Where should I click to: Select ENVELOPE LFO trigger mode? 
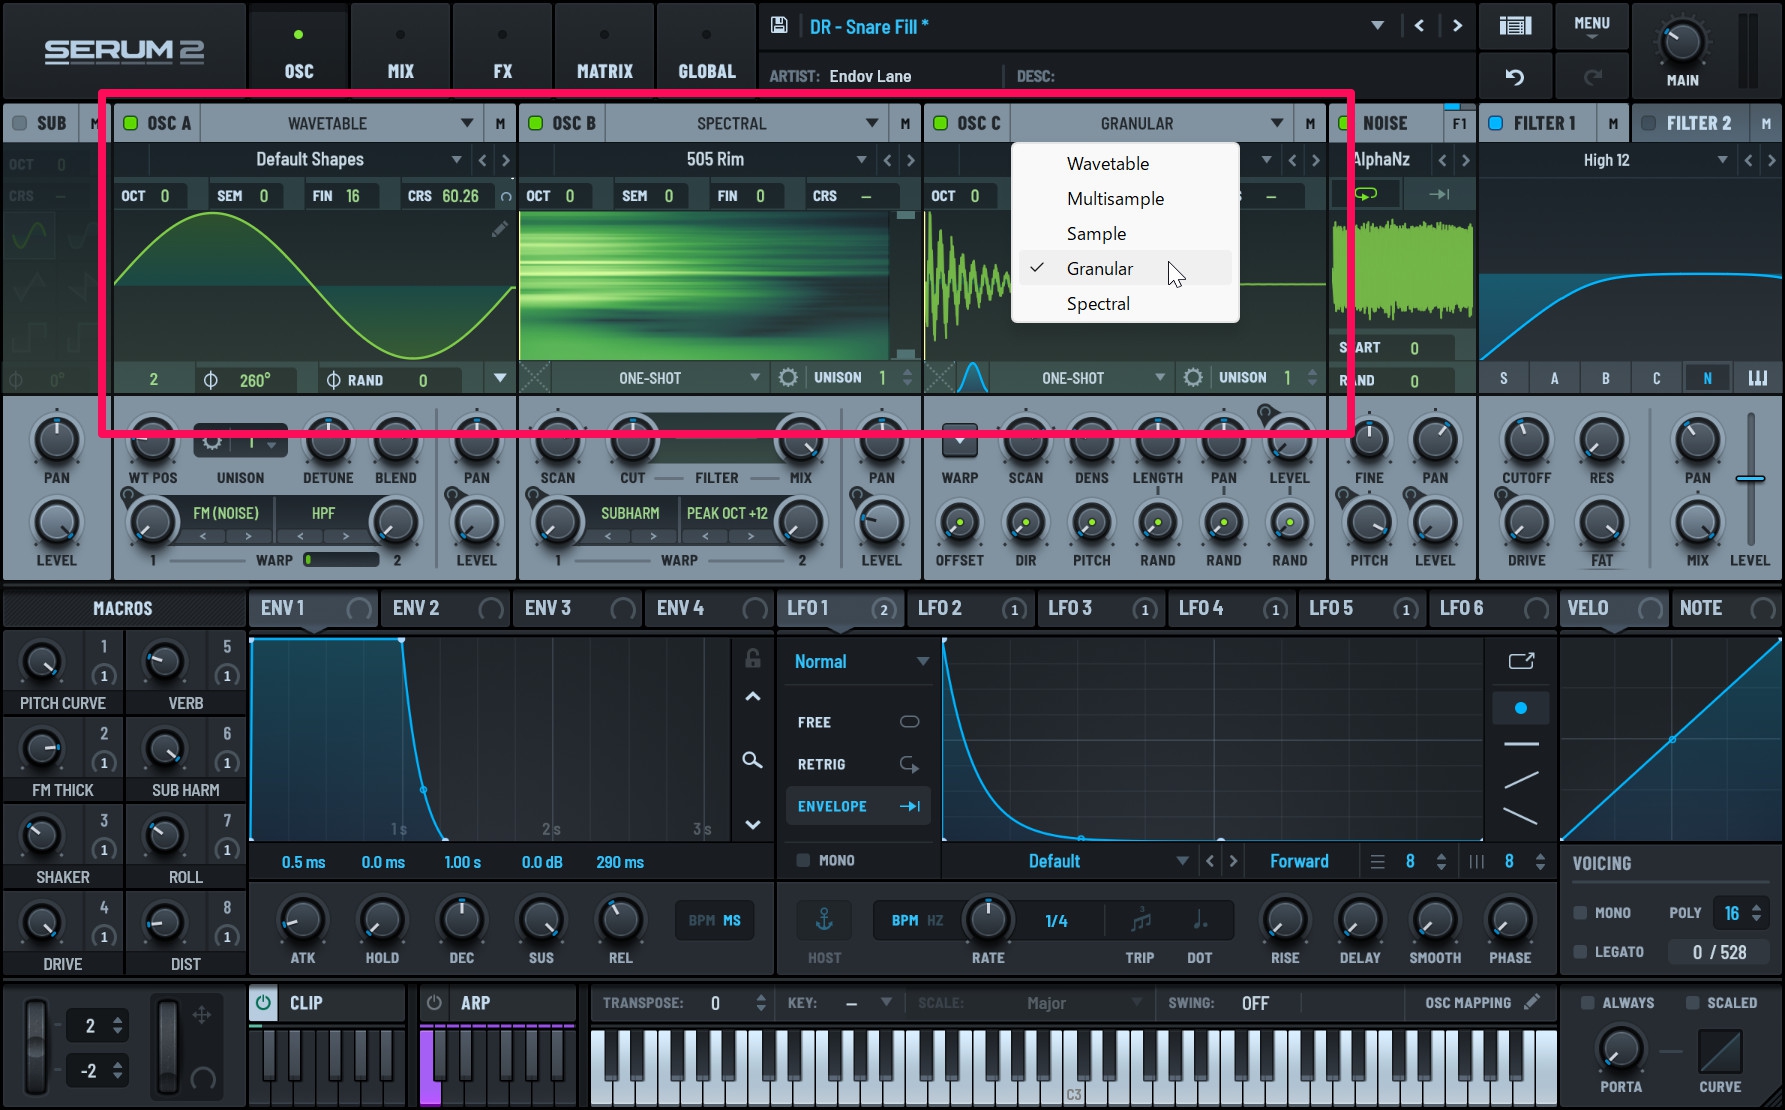pos(858,806)
